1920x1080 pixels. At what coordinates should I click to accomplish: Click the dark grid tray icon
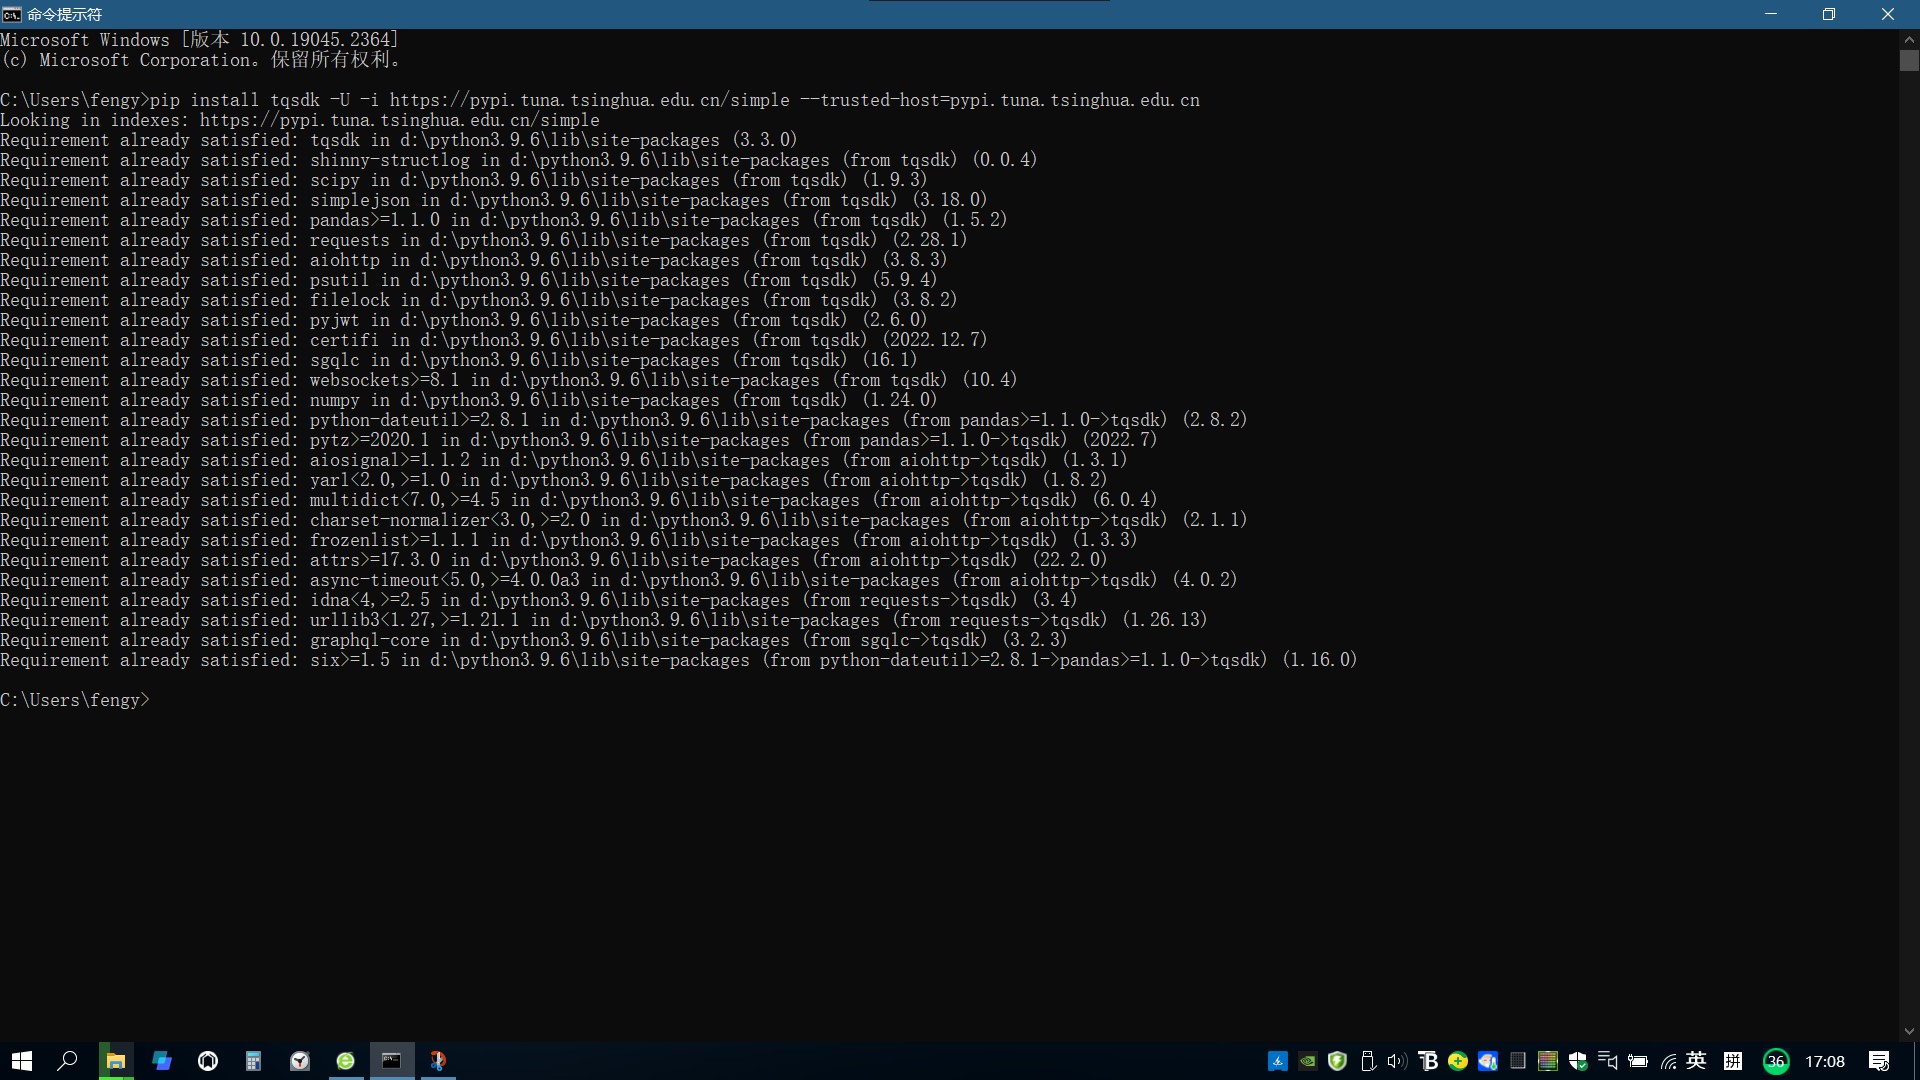coord(1518,1062)
